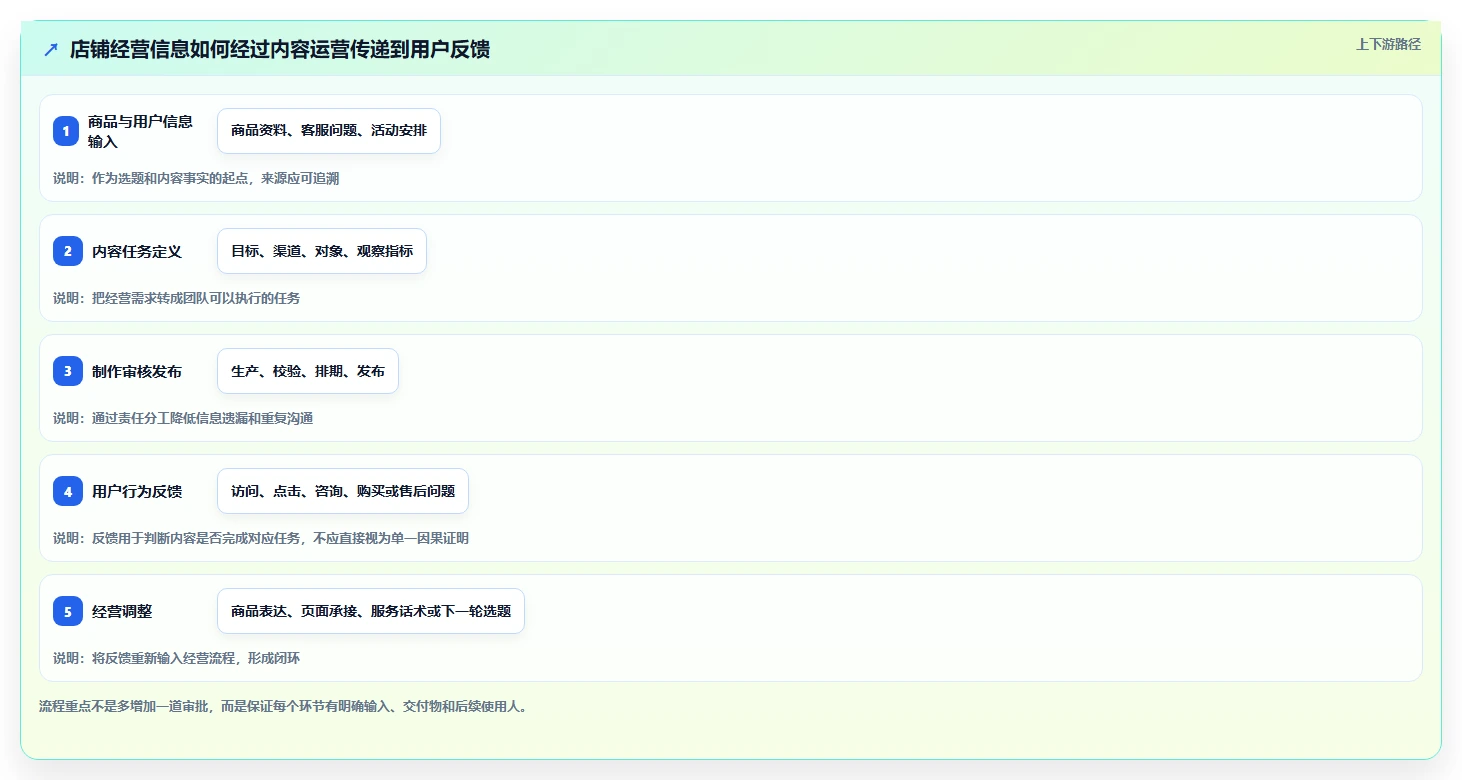Click the 访问、点击、咨询、购买或售后问题 chip
Viewport: 1462px width, 780px height.
(343, 491)
